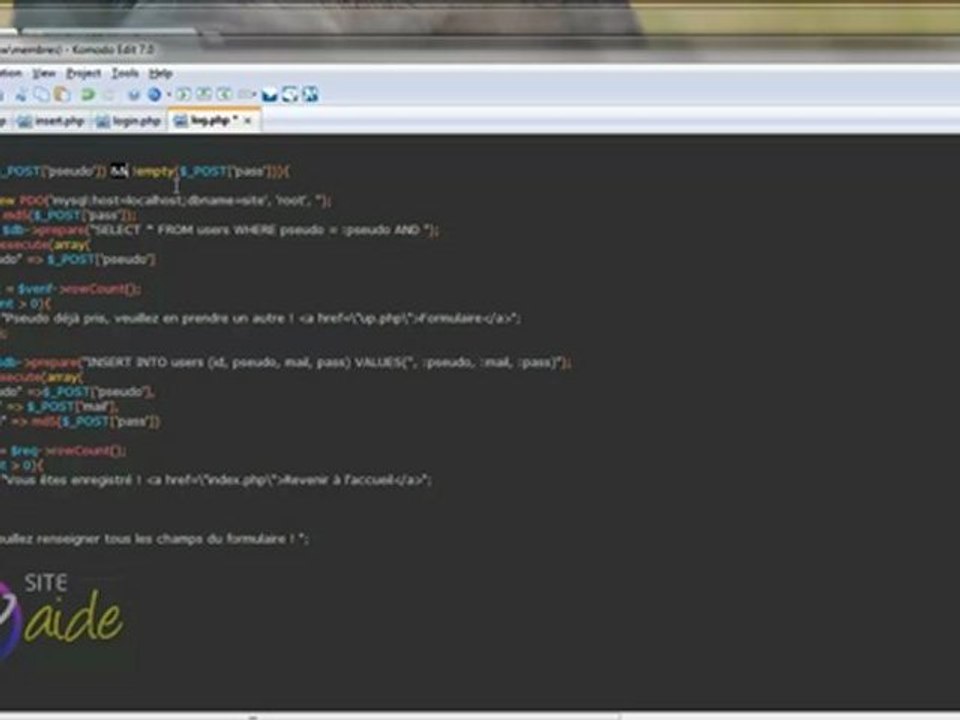Click the Komodo Edit 7.0 title bar

pyautogui.click(x=480, y=49)
